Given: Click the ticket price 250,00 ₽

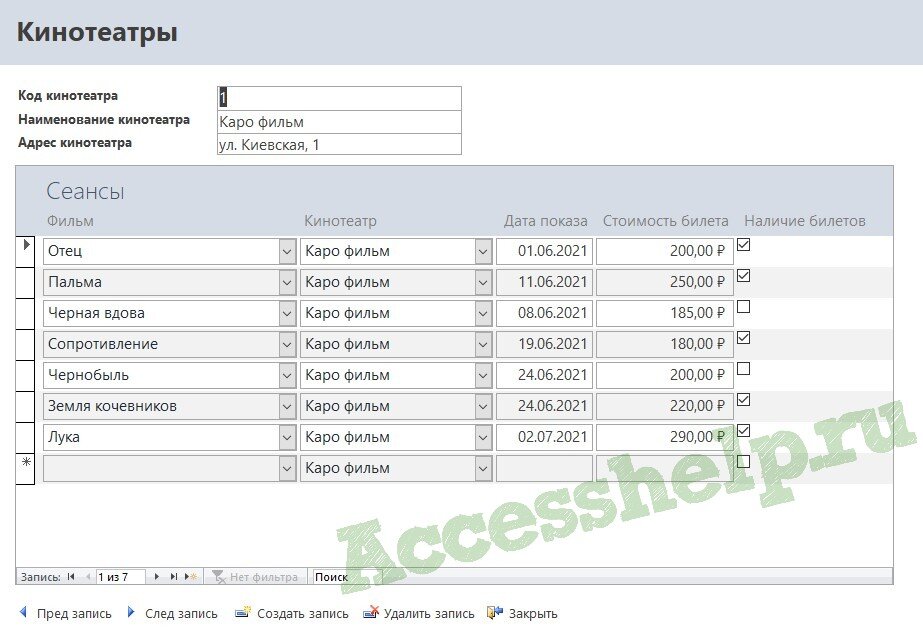Looking at the screenshot, I should point(665,282).
